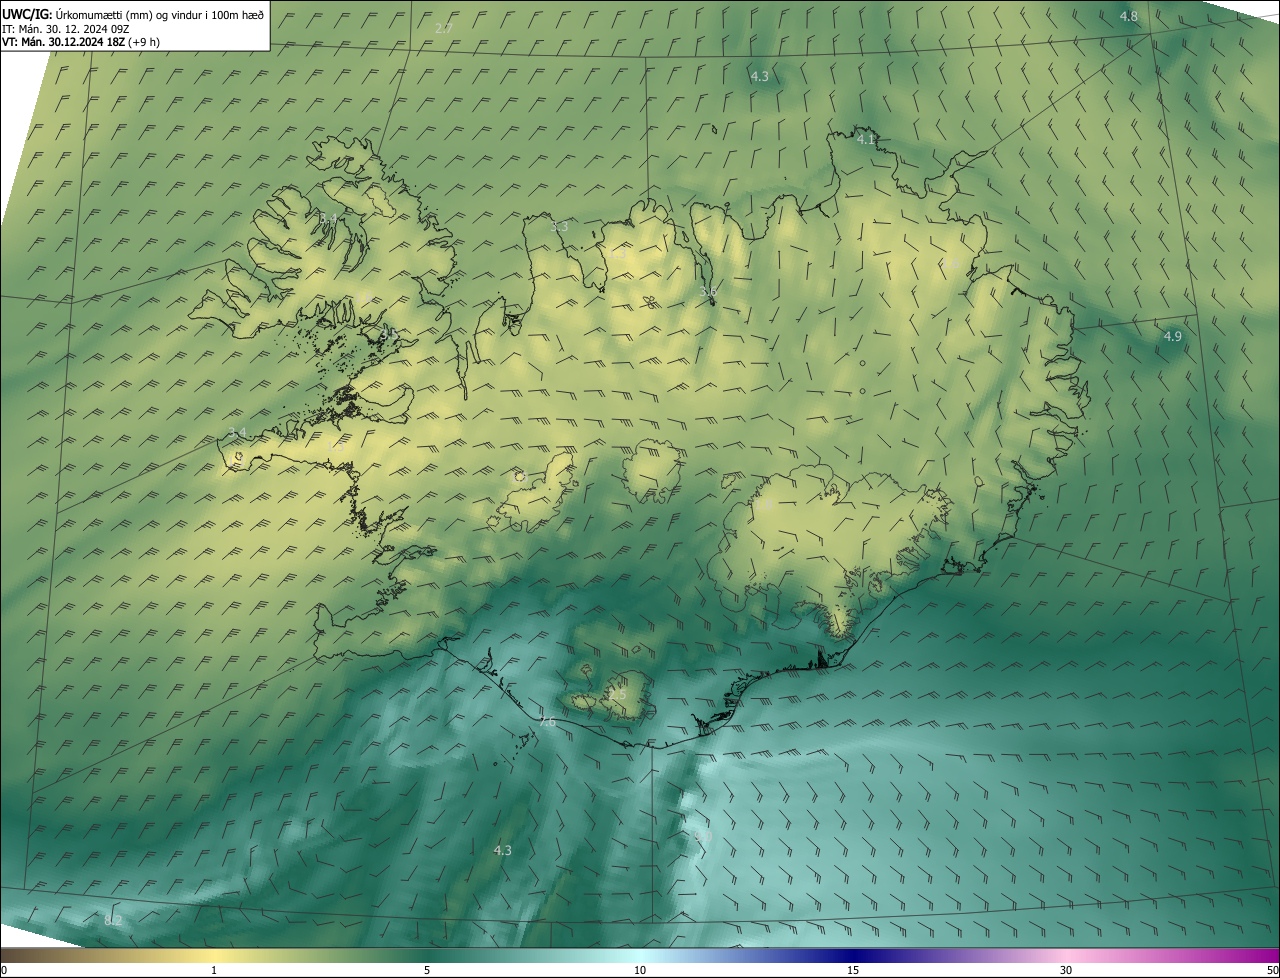
Task: Click the 2.5 value on the southern glacier
Action: (617, 695)
